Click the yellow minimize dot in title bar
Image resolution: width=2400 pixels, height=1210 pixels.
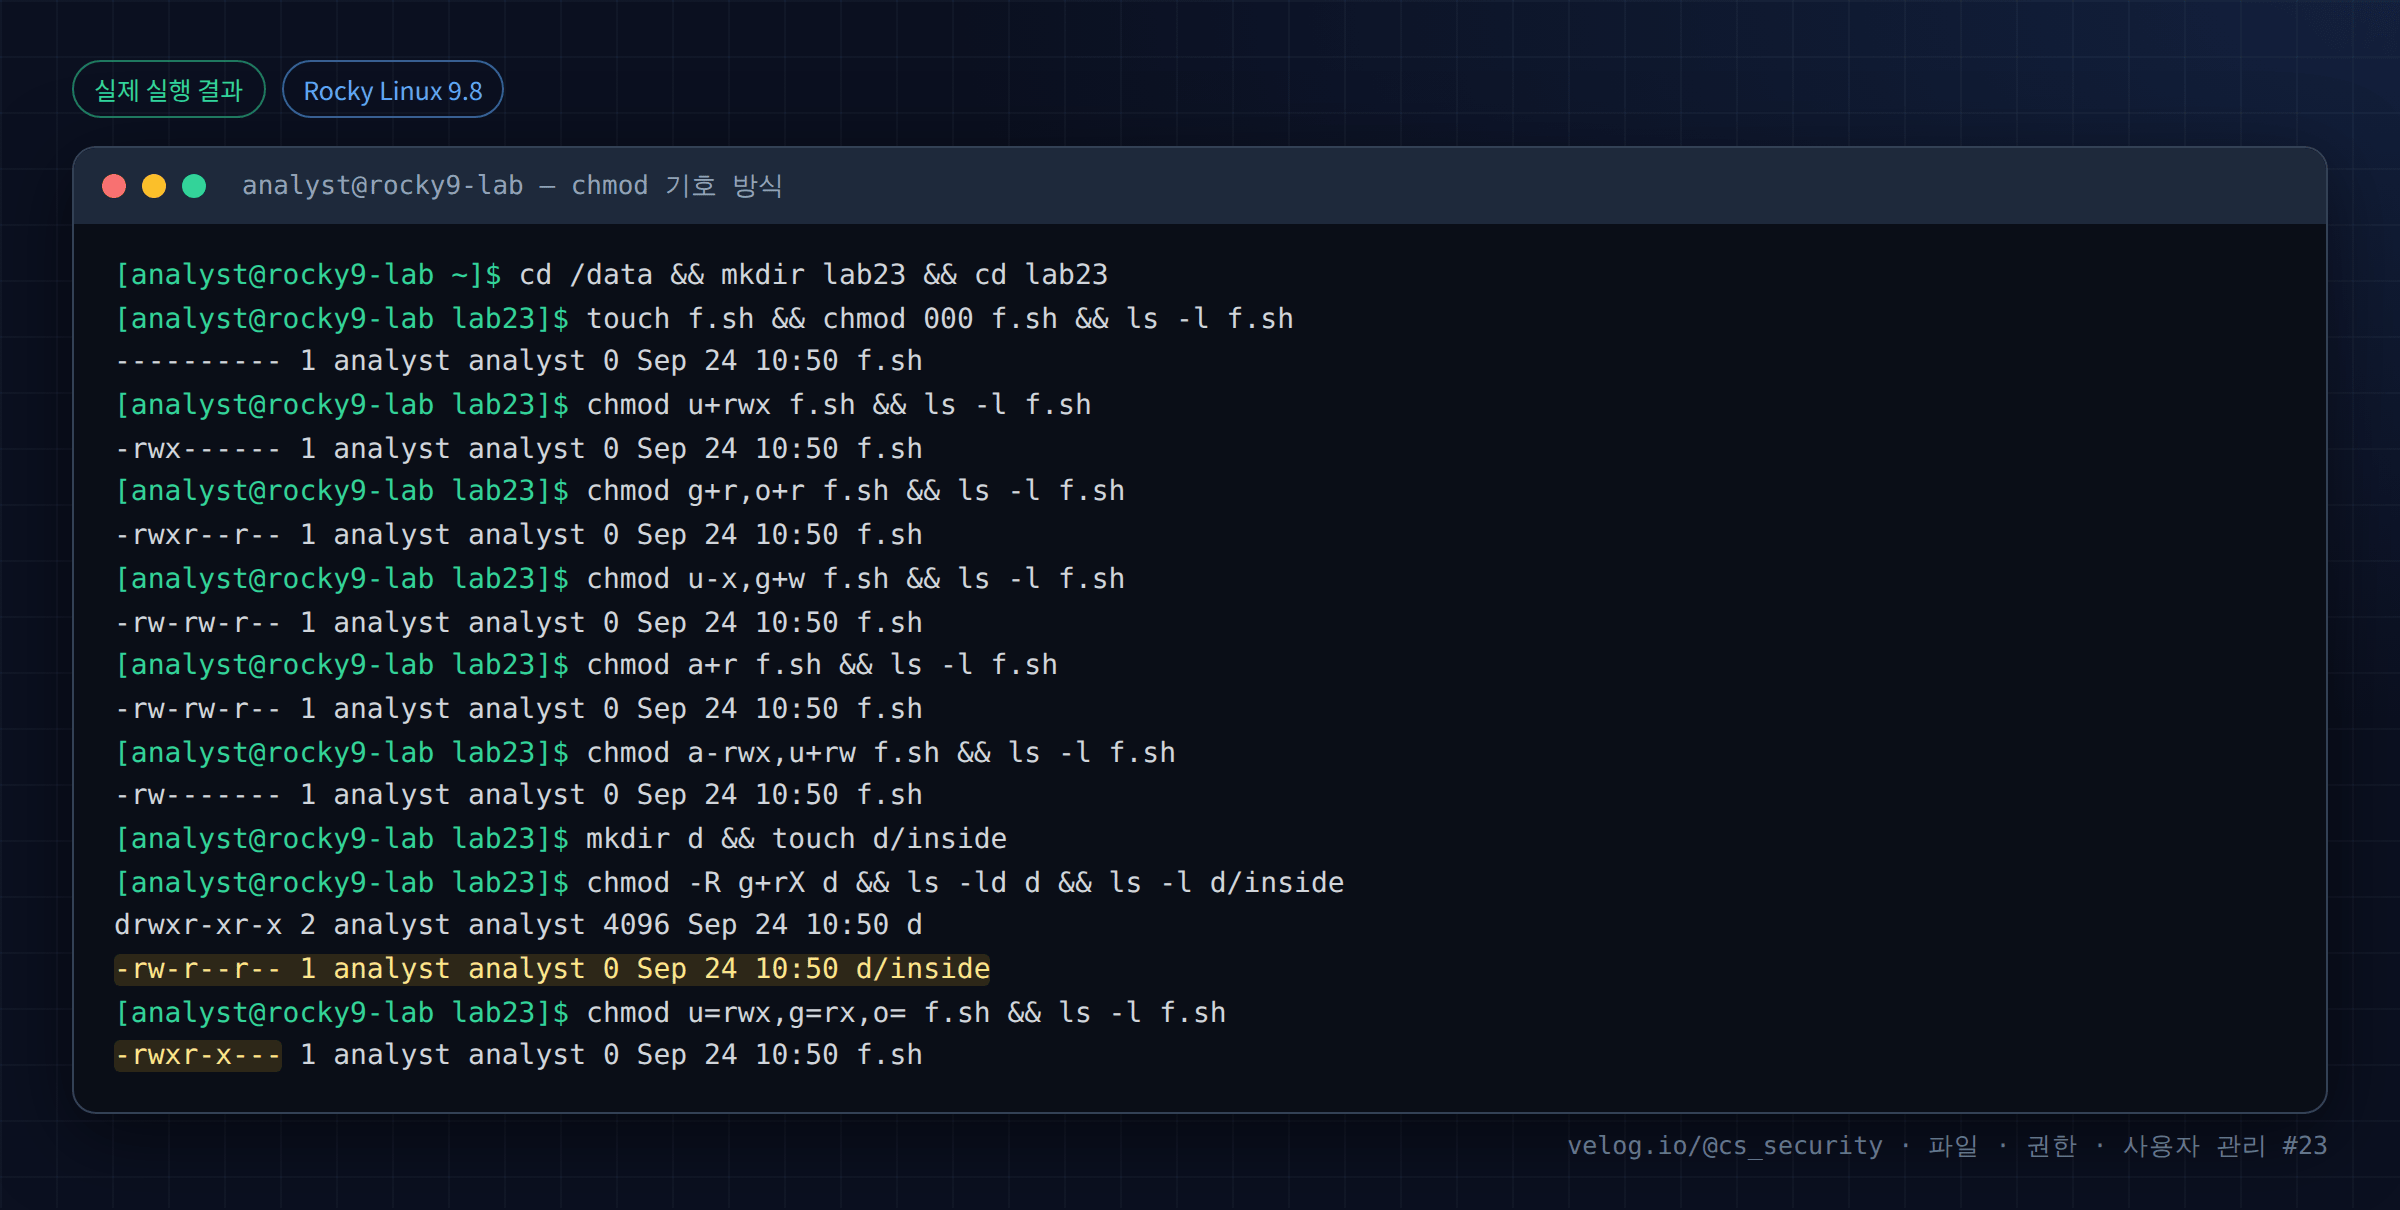pyautogui.click(x=154, y=186)
